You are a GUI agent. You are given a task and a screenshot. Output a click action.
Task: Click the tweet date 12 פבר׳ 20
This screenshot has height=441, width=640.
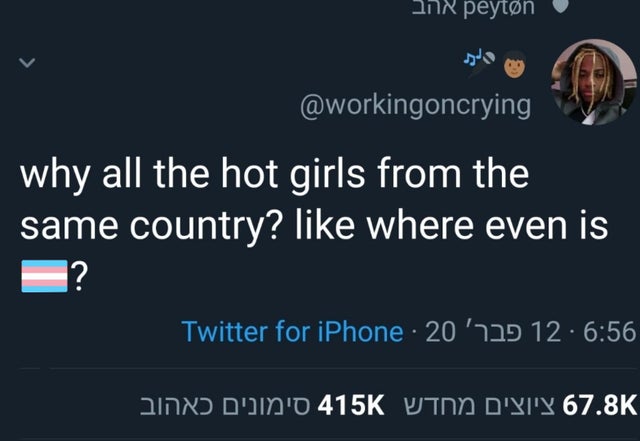point(493,331)
